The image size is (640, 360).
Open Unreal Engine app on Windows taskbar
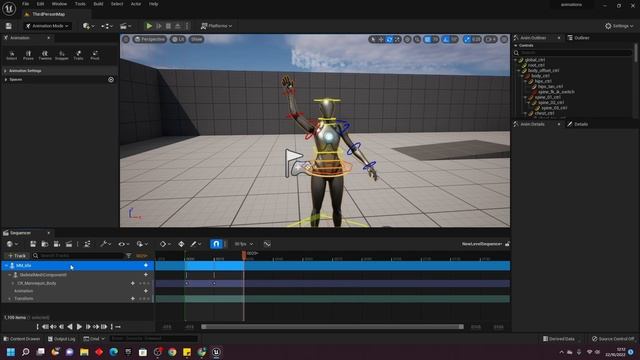(x=216, y=352)
